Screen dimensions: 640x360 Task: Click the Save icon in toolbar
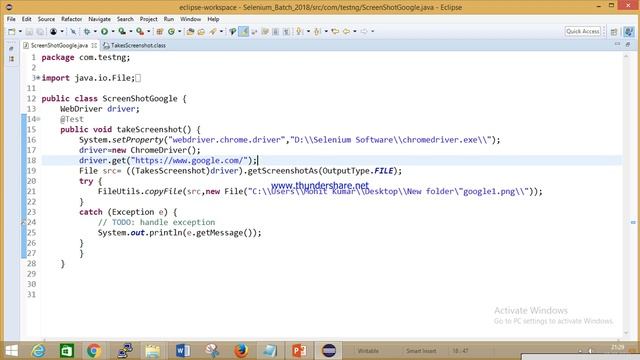click(x=29, y=31)
